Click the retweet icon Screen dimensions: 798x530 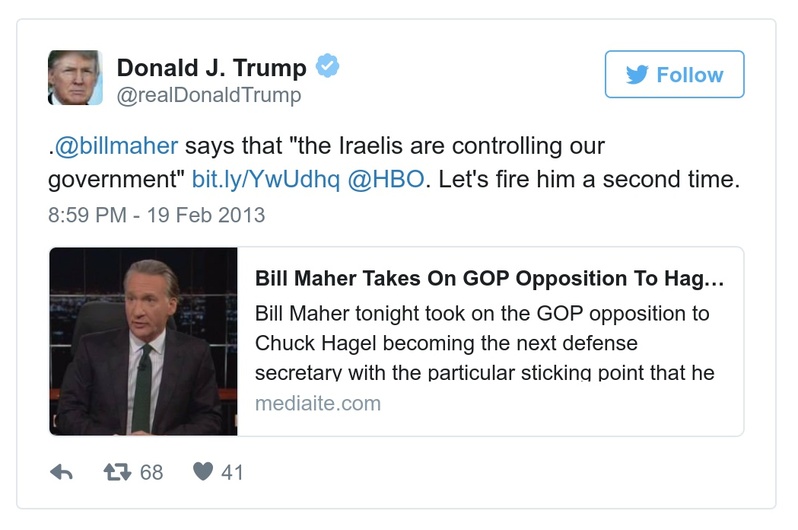pyautogui.click(x=118, y=471)
